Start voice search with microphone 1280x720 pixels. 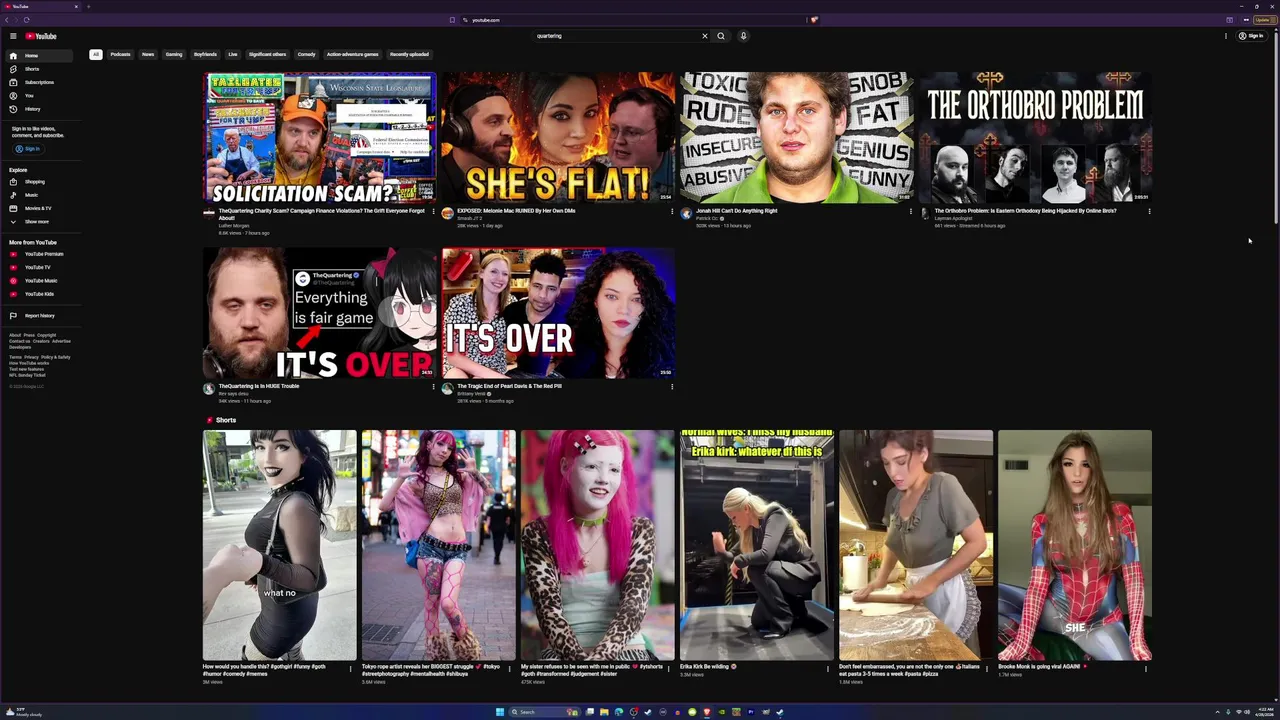click(743, 36)
